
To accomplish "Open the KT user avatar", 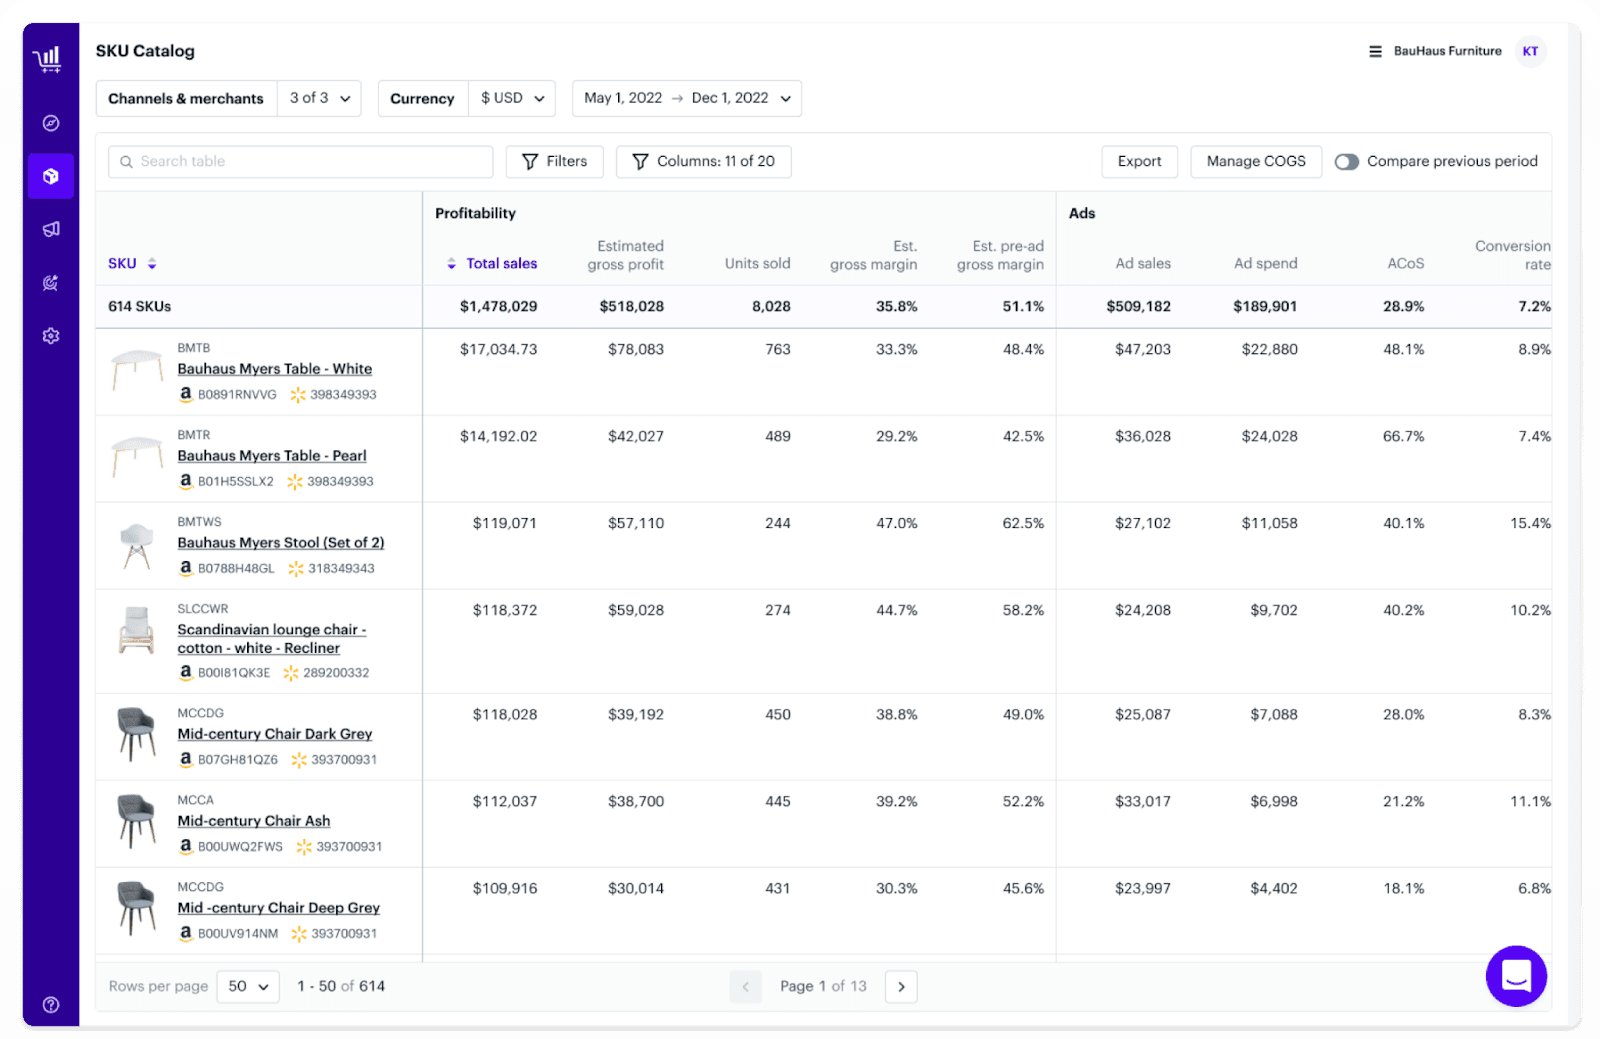I will tap(1530, 51).
